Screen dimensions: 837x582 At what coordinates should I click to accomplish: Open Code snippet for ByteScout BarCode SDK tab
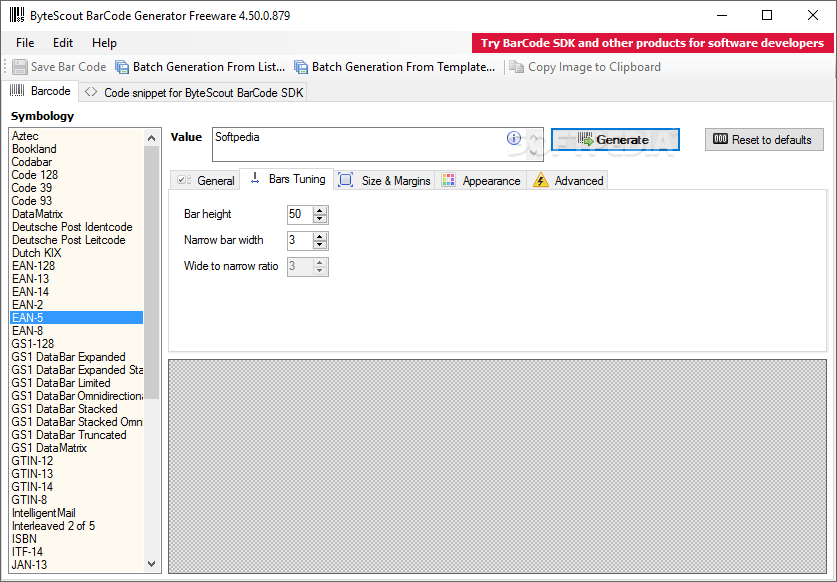[195, 92]
